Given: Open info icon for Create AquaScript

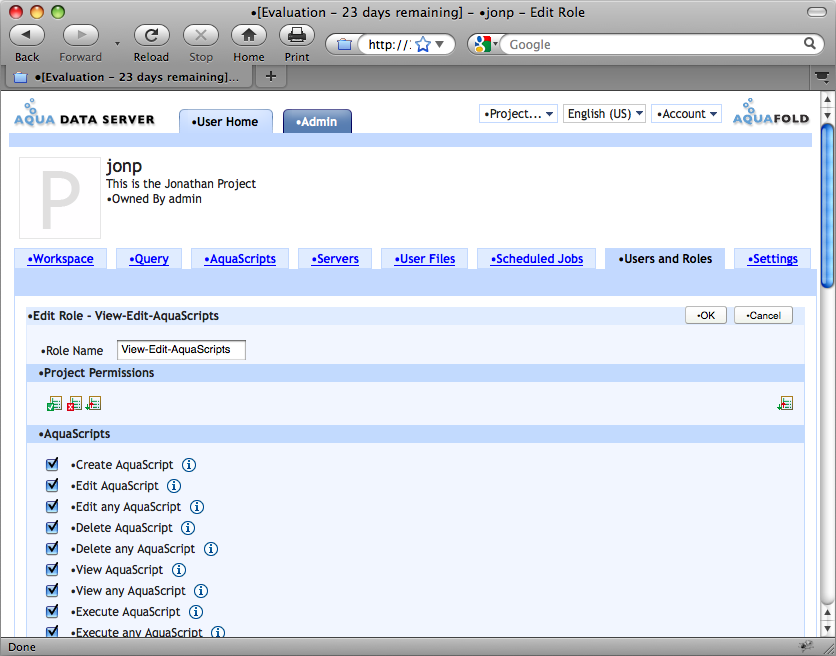Looking at the screenshot, I should point(189,465).
